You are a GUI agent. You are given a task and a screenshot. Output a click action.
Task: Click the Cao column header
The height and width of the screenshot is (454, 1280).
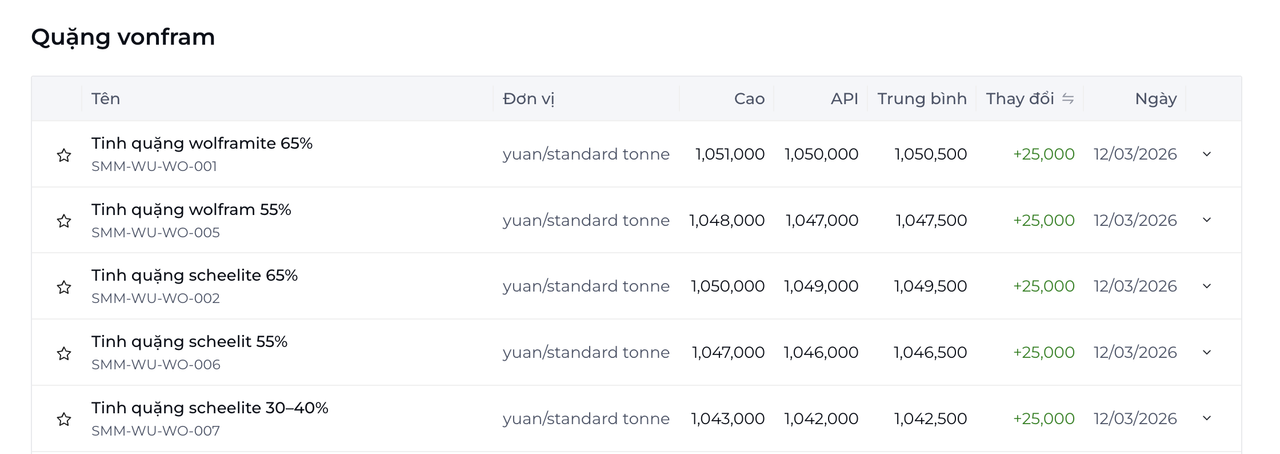(x=749, y=98)
